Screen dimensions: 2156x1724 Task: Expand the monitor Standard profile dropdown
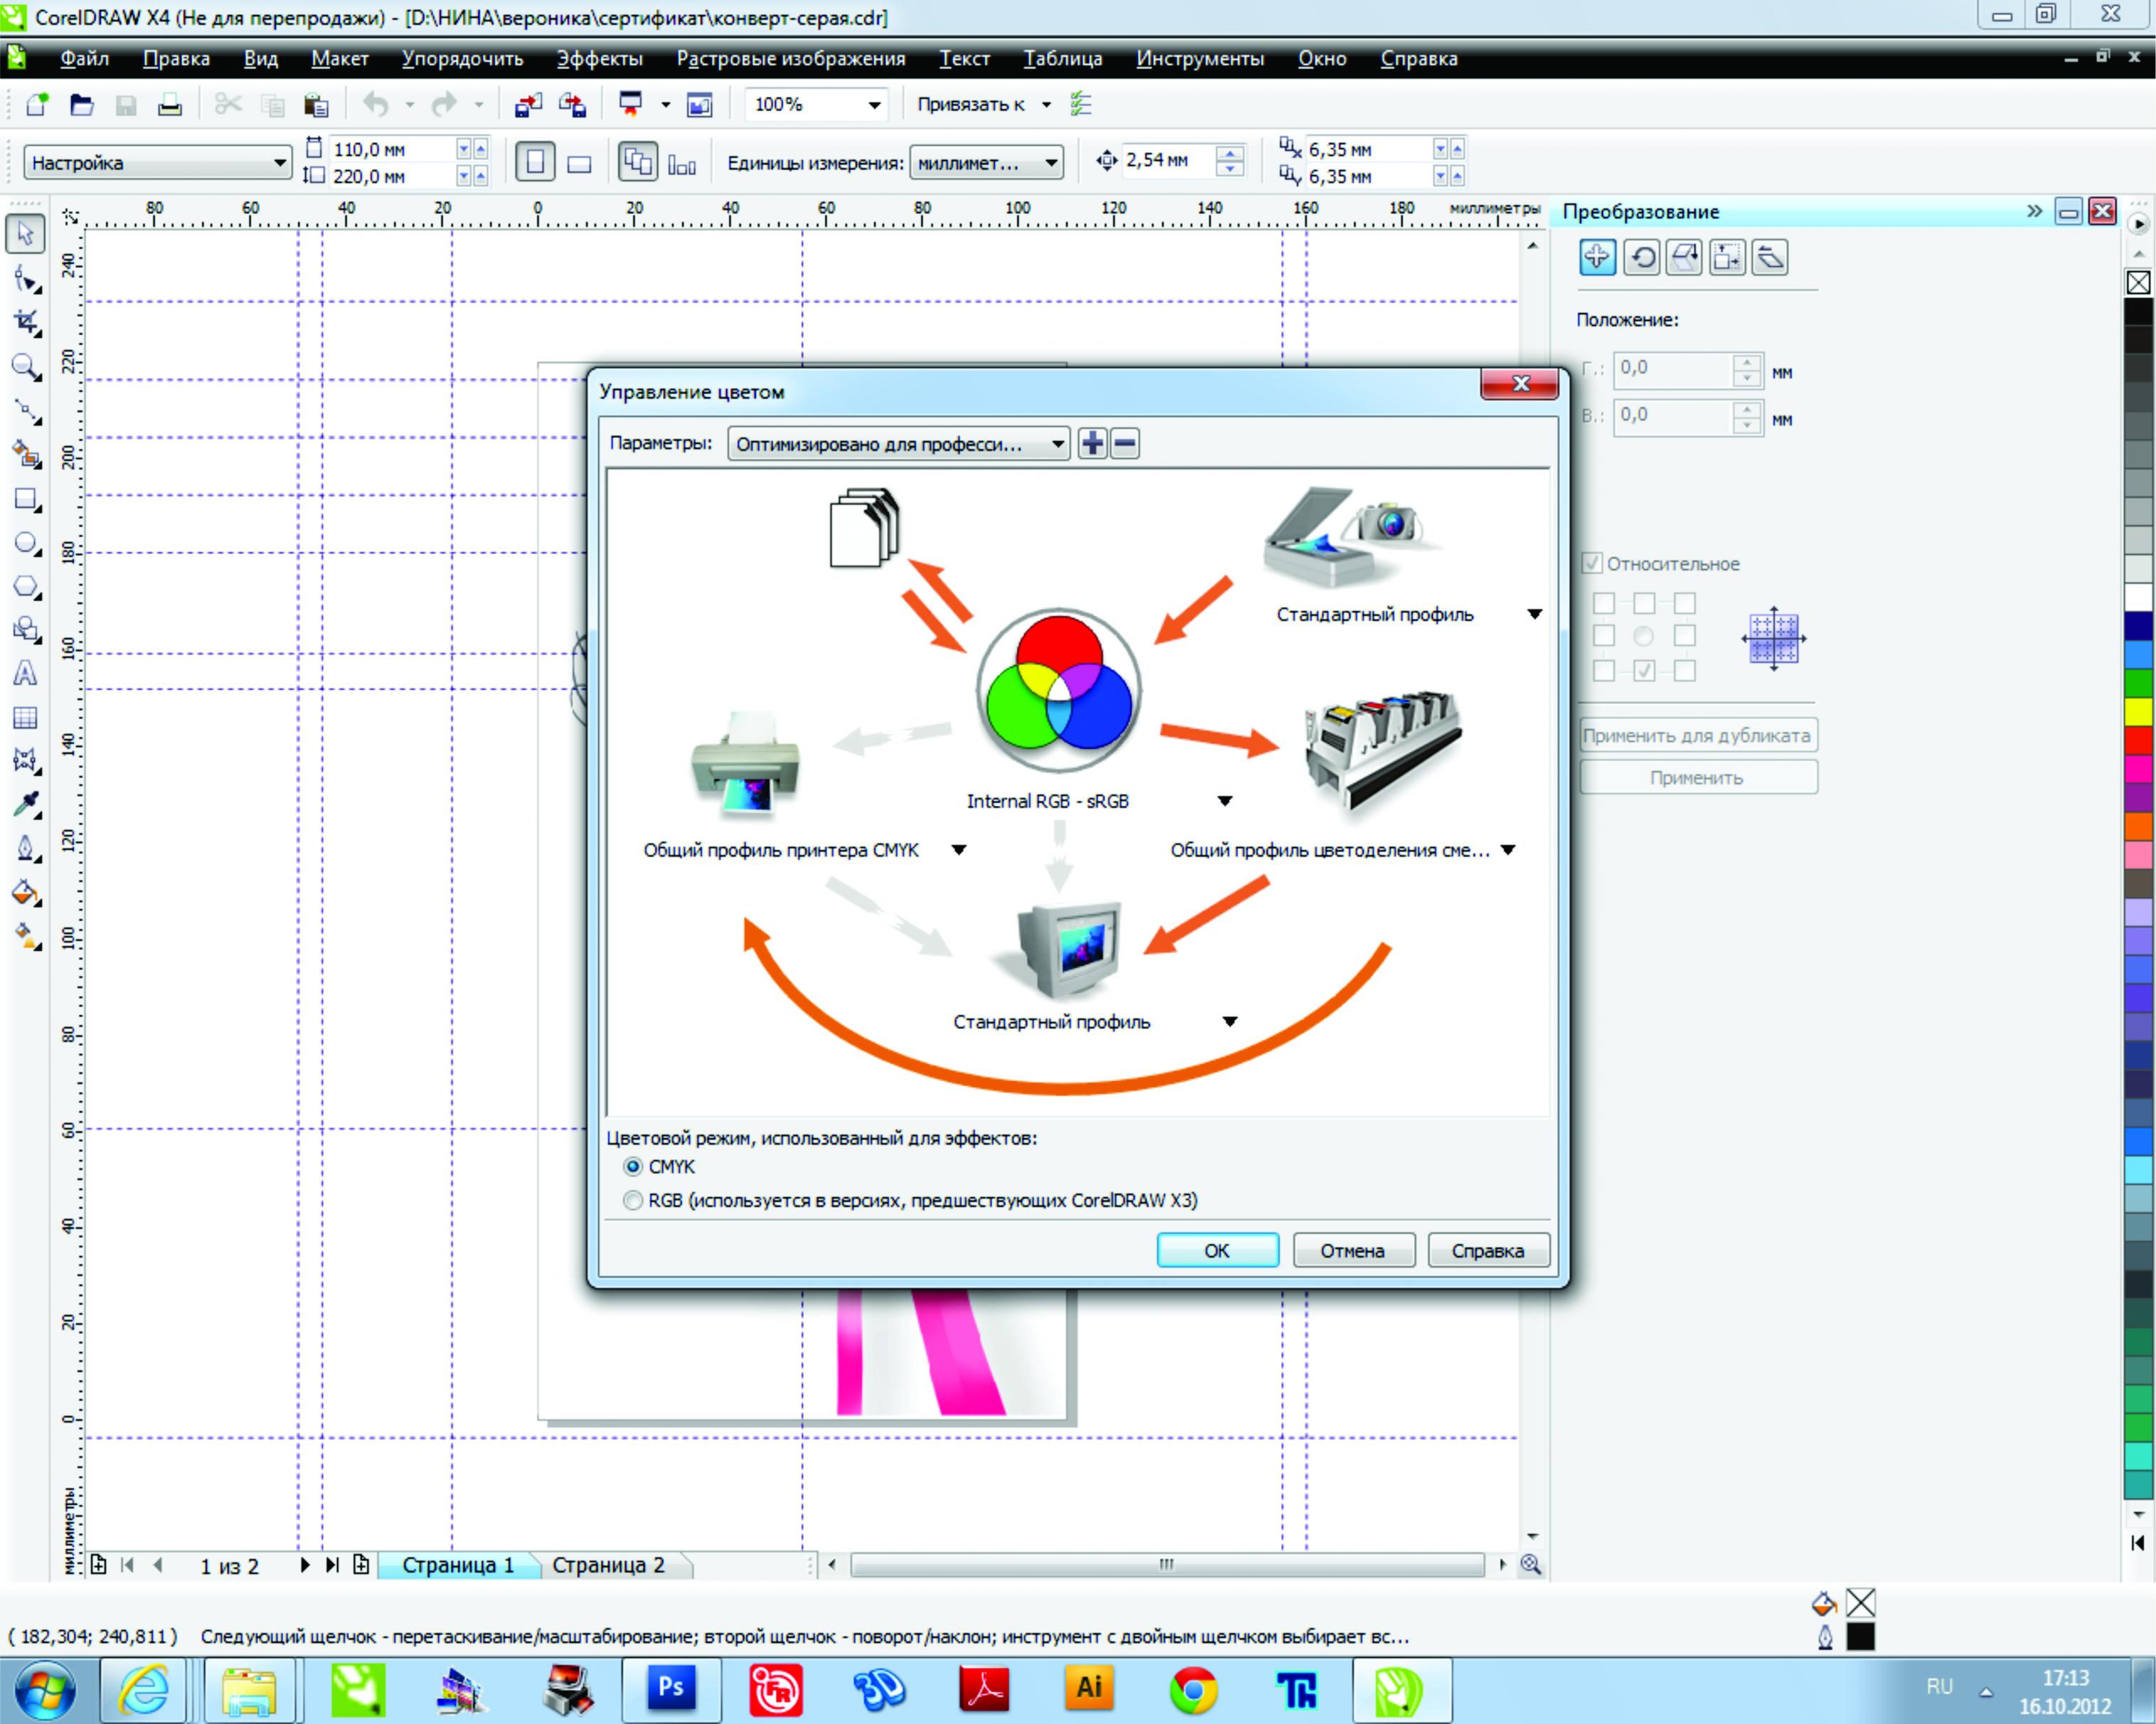1230,1021
